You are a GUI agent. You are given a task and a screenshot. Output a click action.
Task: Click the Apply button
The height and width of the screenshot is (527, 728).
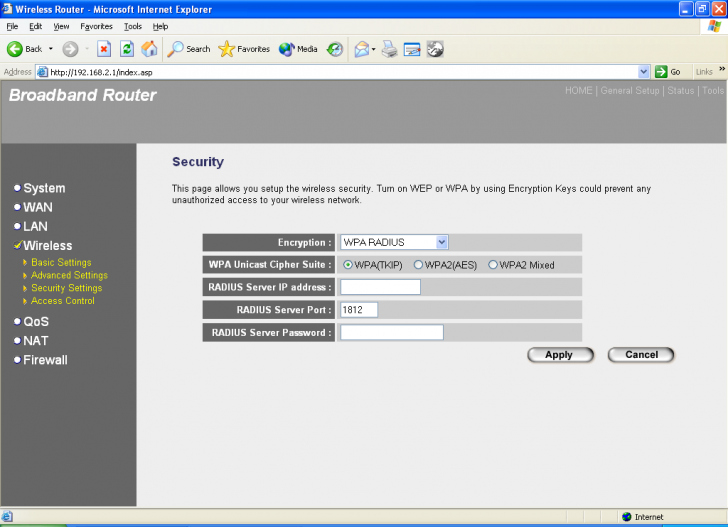pyautogui.click(x=560, y=355)
